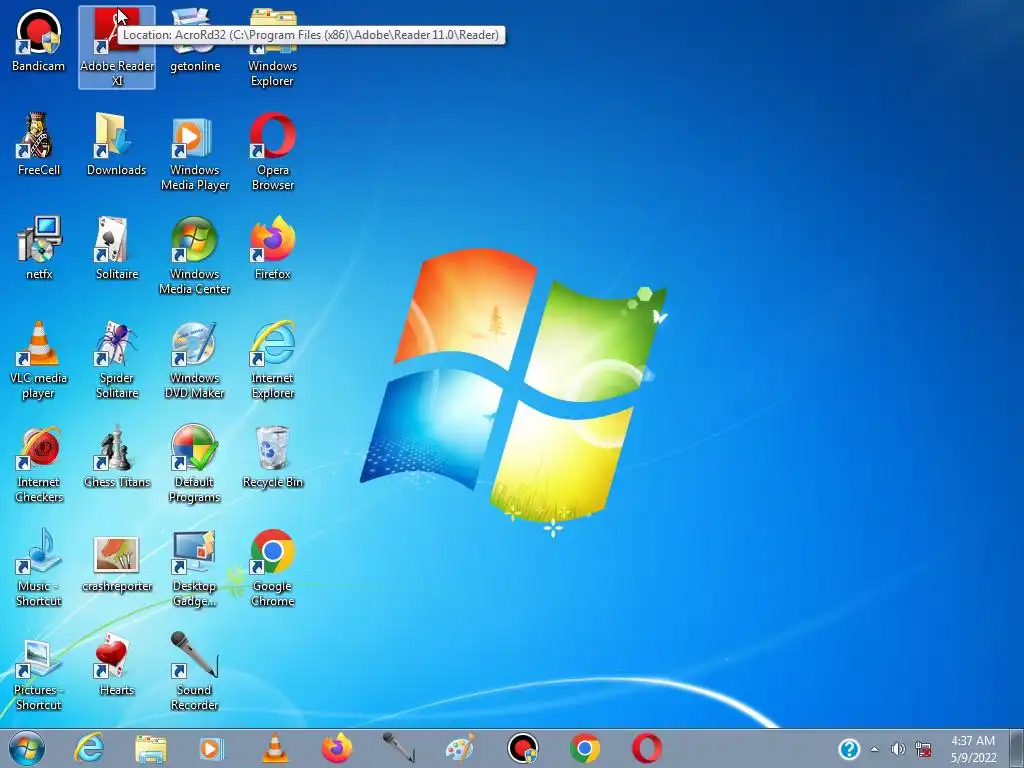Image resolution: width=1024 pixels, height=768 pixels.
Task: Select the Windows Media Player desktop shortcut
Action: point(195,152)
